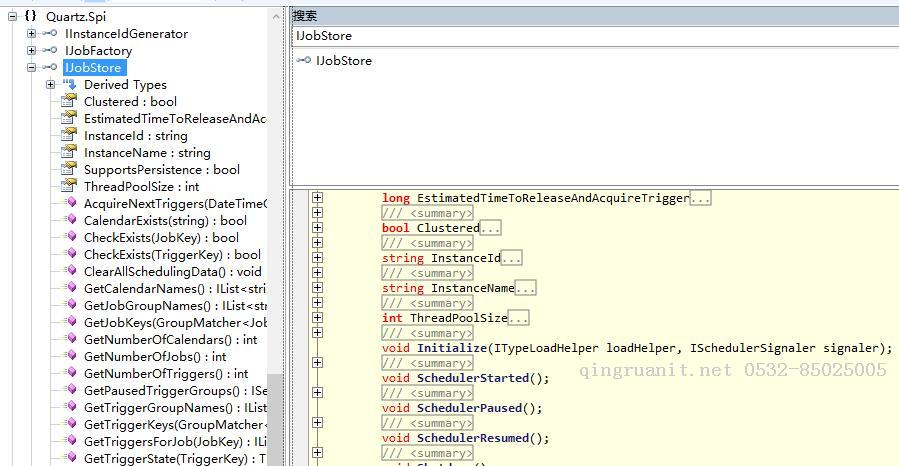Image resolution: width=899 pixels, height=466 pixels.
Task: Click the ITypeLoadHelper type link
Action: (544, 348)
